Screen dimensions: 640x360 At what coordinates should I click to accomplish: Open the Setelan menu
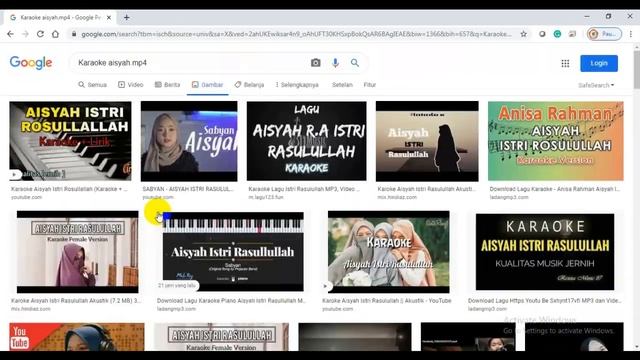[342, 85]
